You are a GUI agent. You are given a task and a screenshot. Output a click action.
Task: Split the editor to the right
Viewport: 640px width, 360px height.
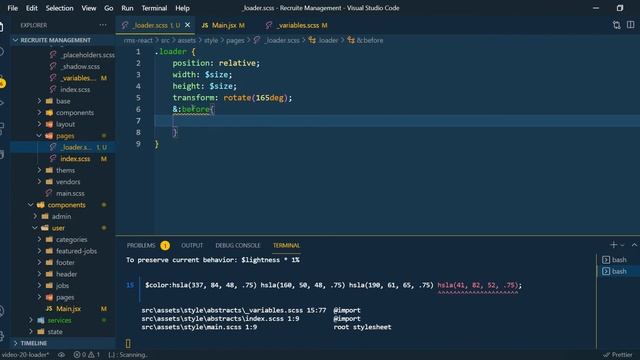point(631,25)
